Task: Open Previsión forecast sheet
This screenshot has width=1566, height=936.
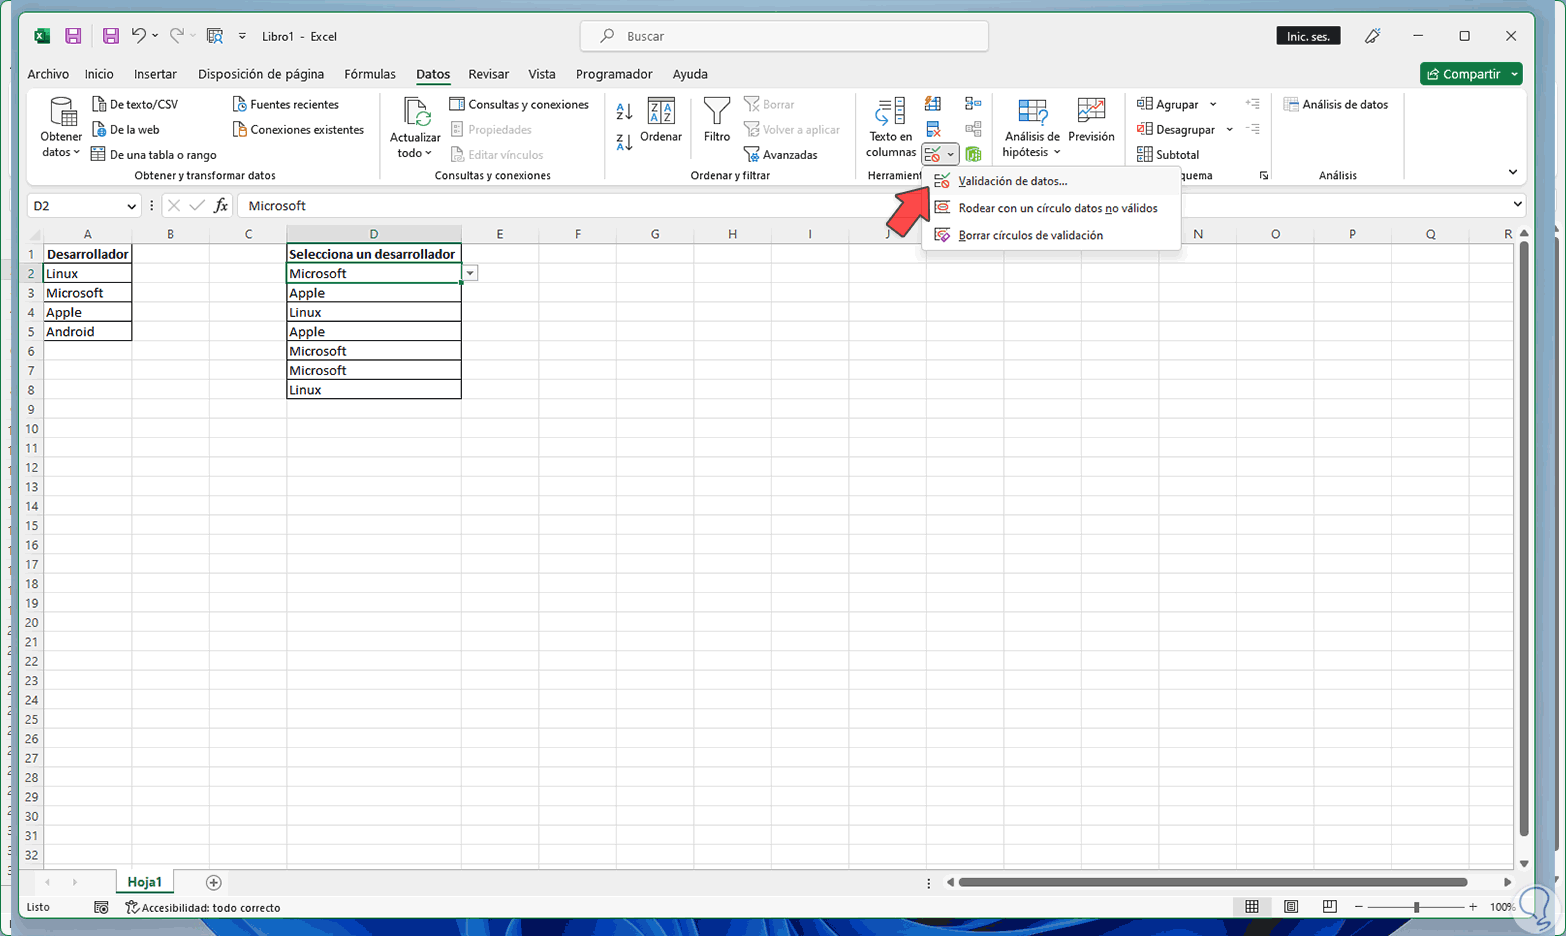Action: (x=1091, y=121)
